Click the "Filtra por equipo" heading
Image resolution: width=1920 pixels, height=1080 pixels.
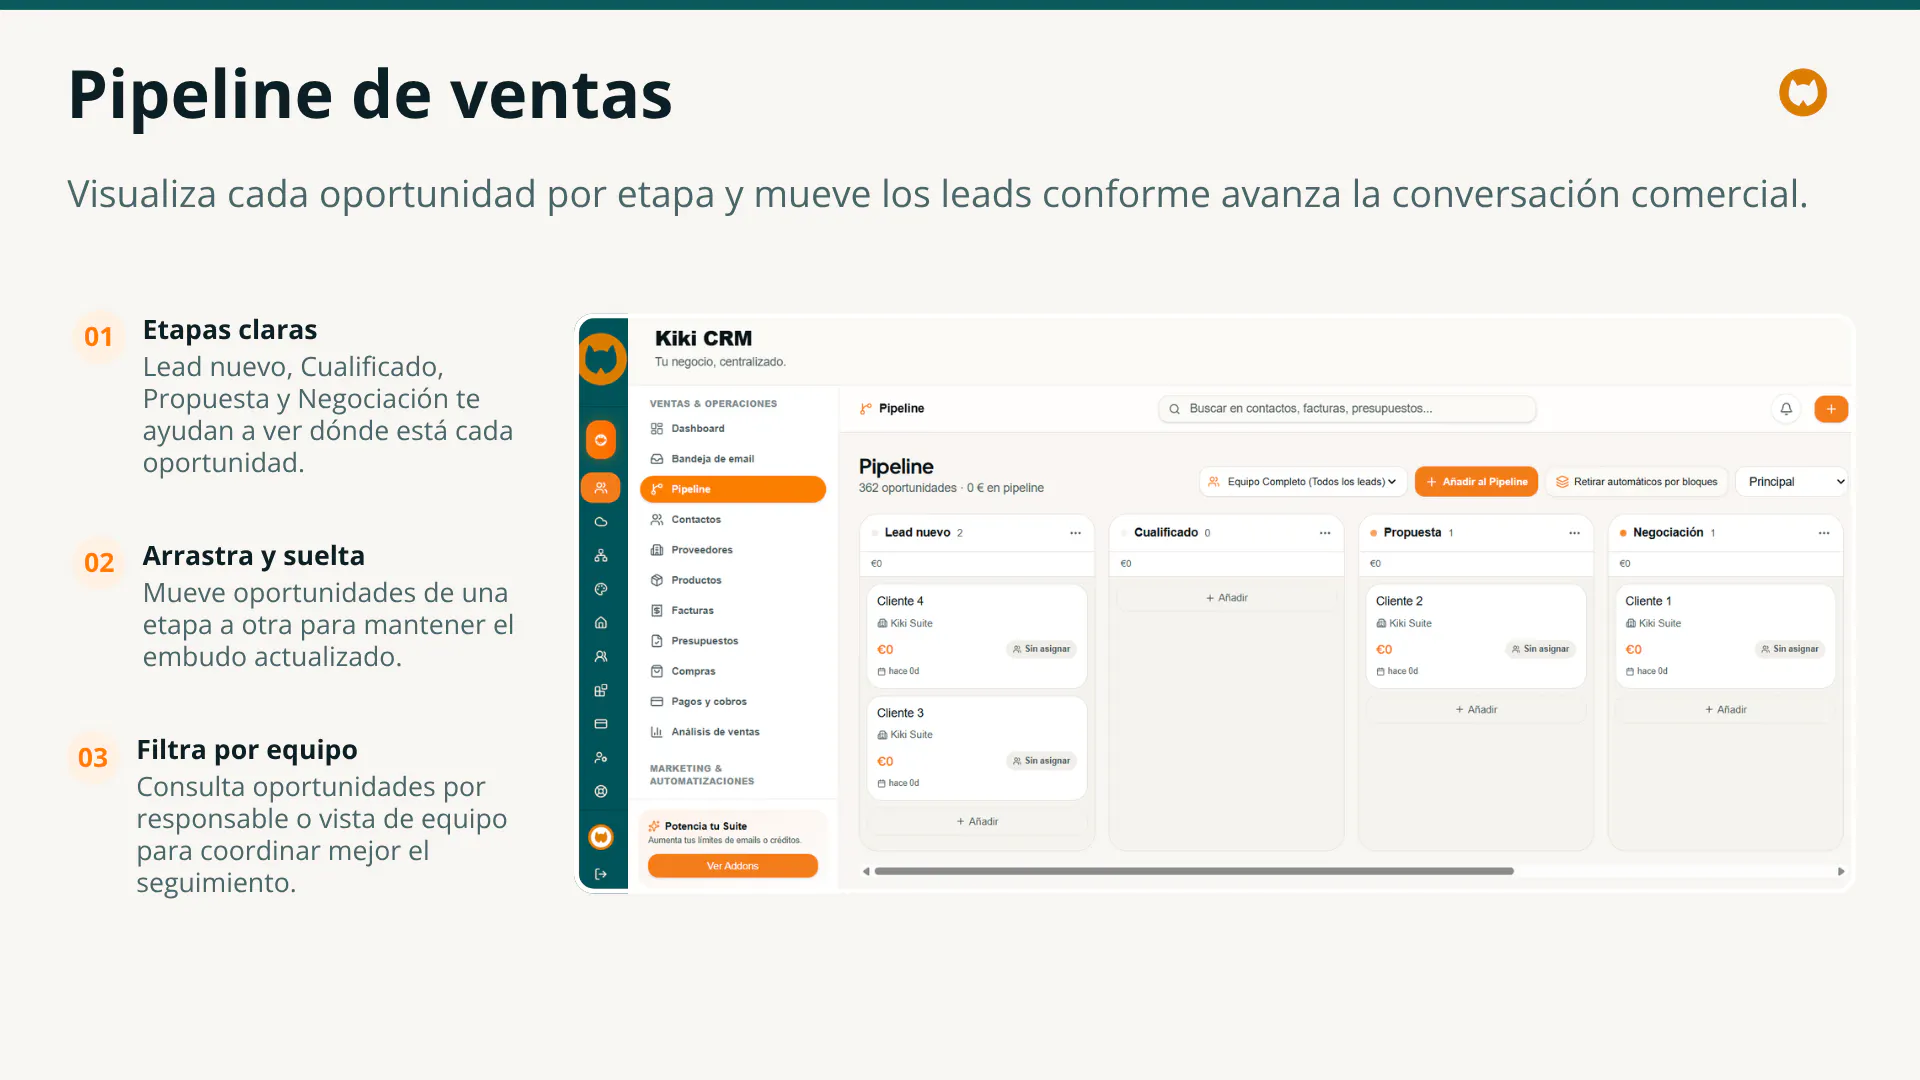coord(247,750)
